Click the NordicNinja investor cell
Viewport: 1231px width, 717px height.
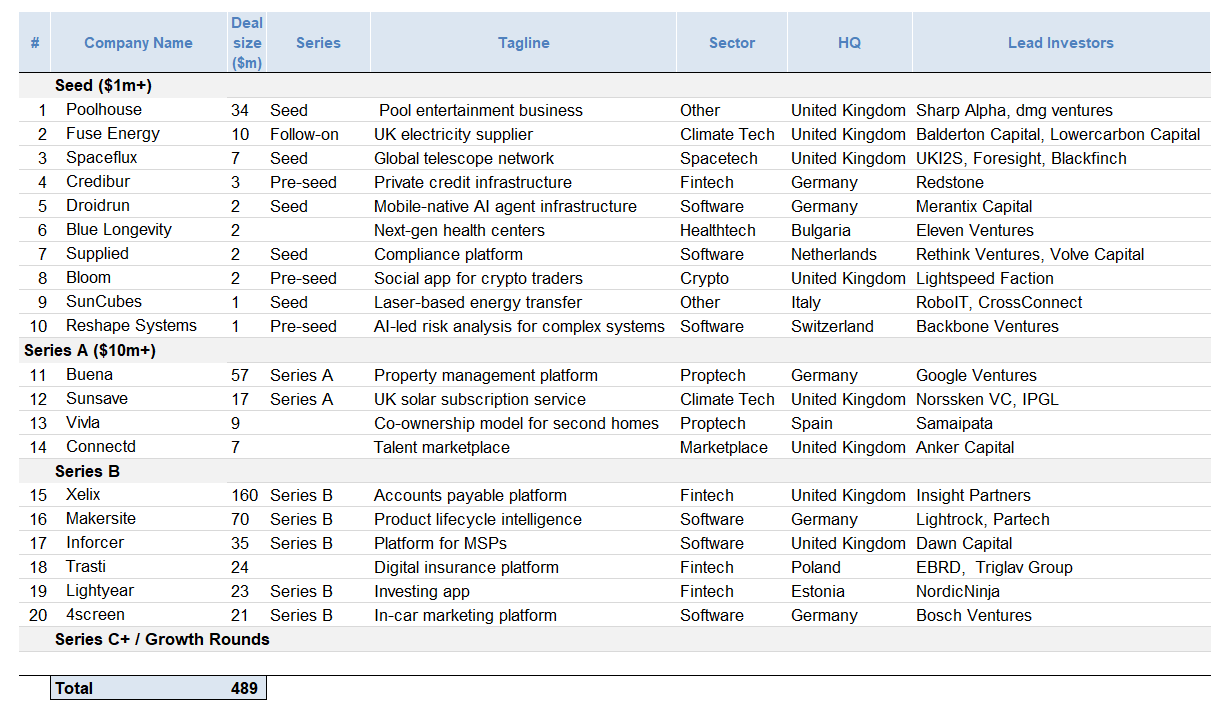(x=958, y=591)
